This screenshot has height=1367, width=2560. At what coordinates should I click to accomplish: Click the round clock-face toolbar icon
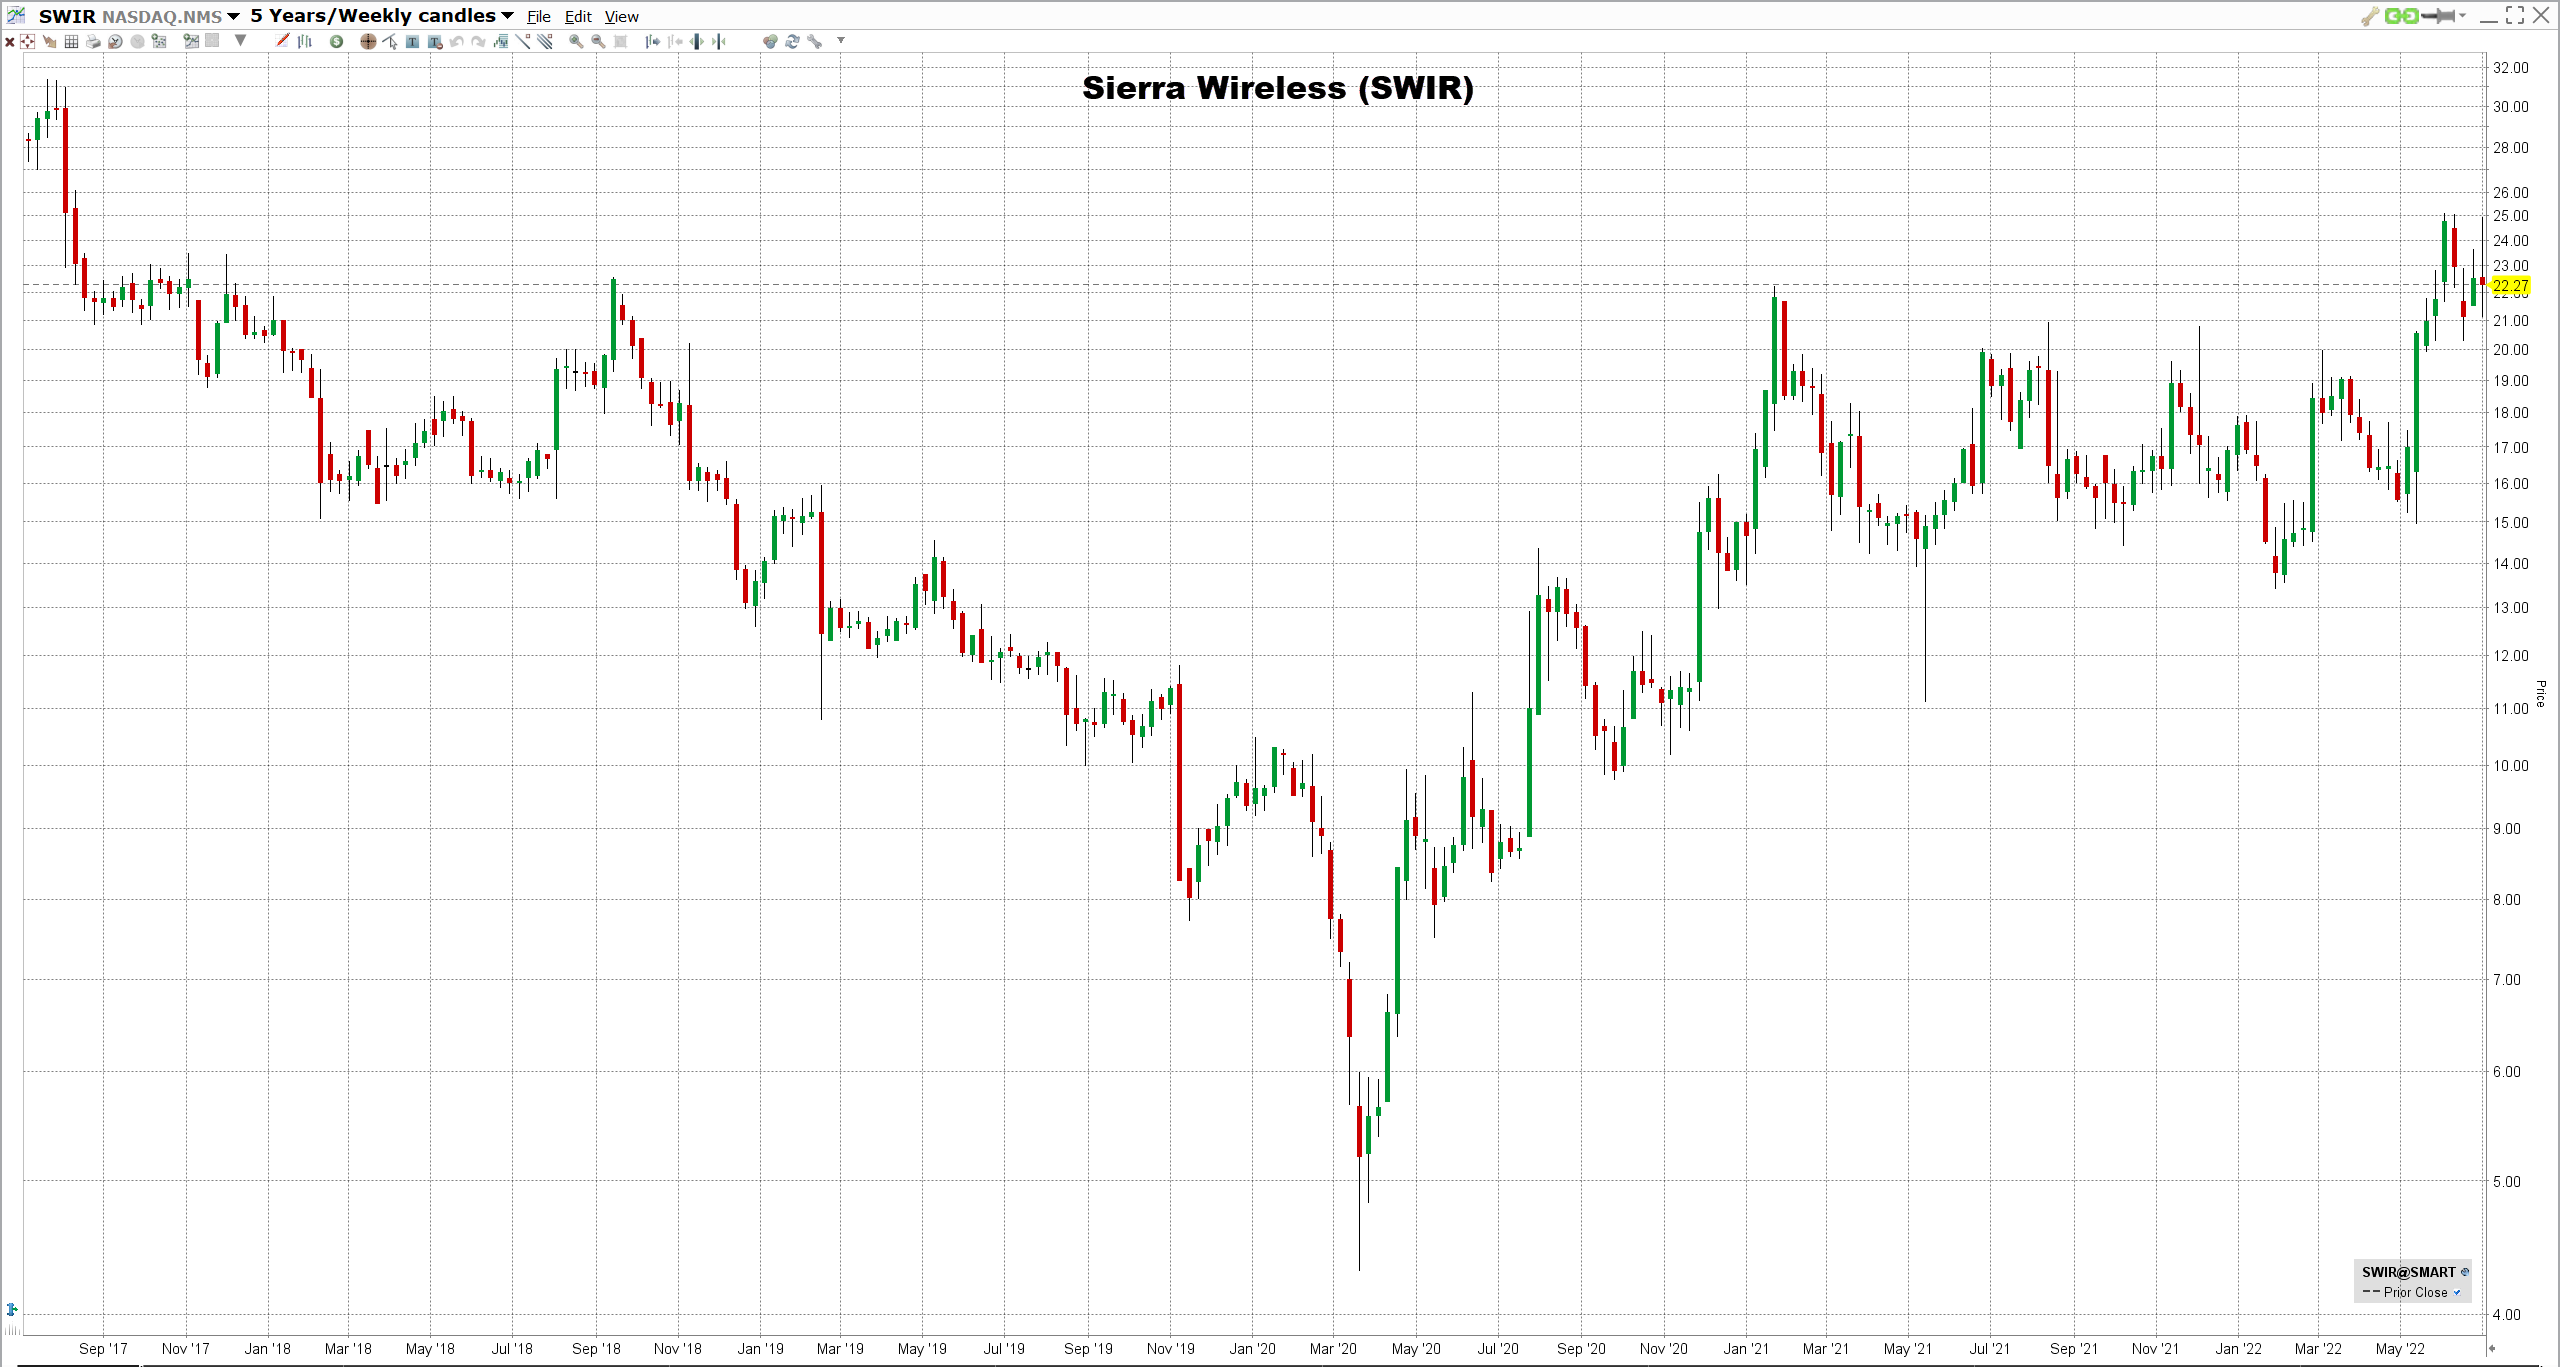[115, 41]
